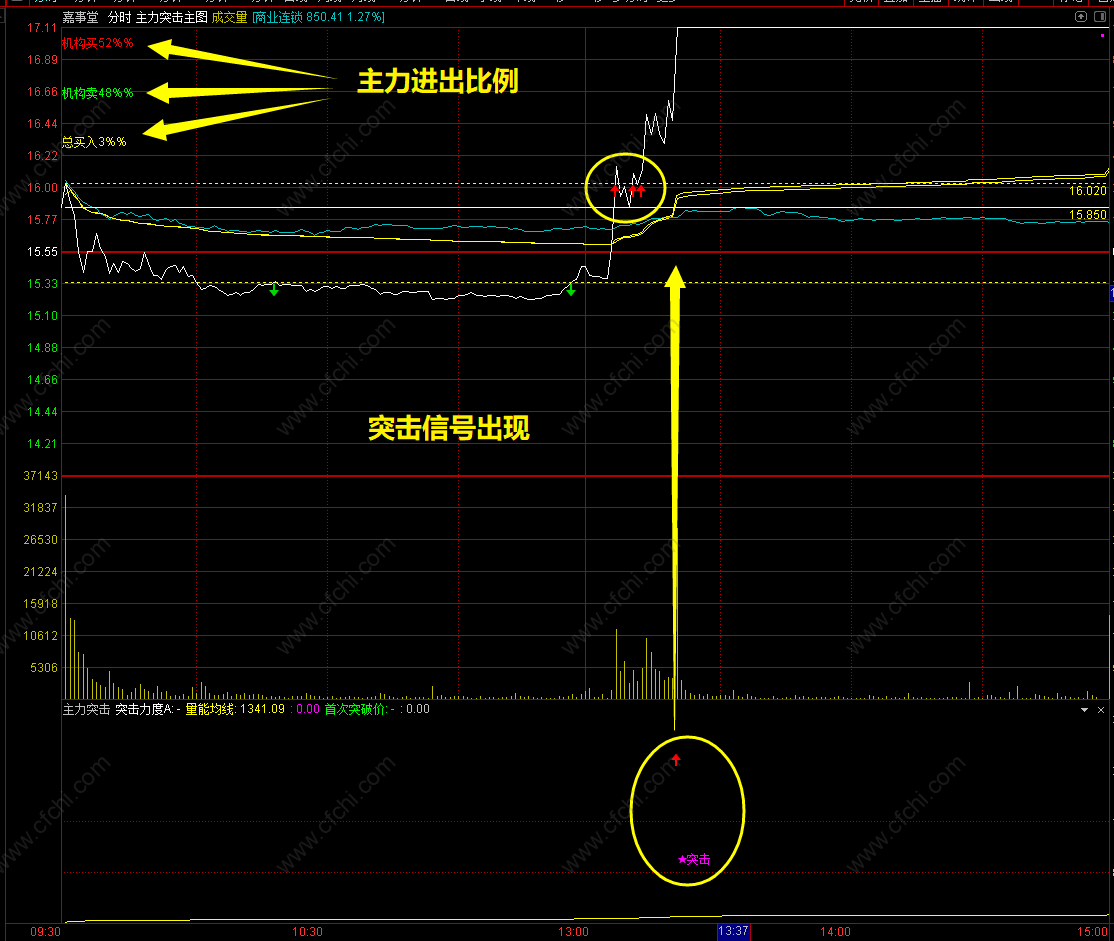Click the 17.11 top price label
The image size is (1114, 941).
click(42, 28)
